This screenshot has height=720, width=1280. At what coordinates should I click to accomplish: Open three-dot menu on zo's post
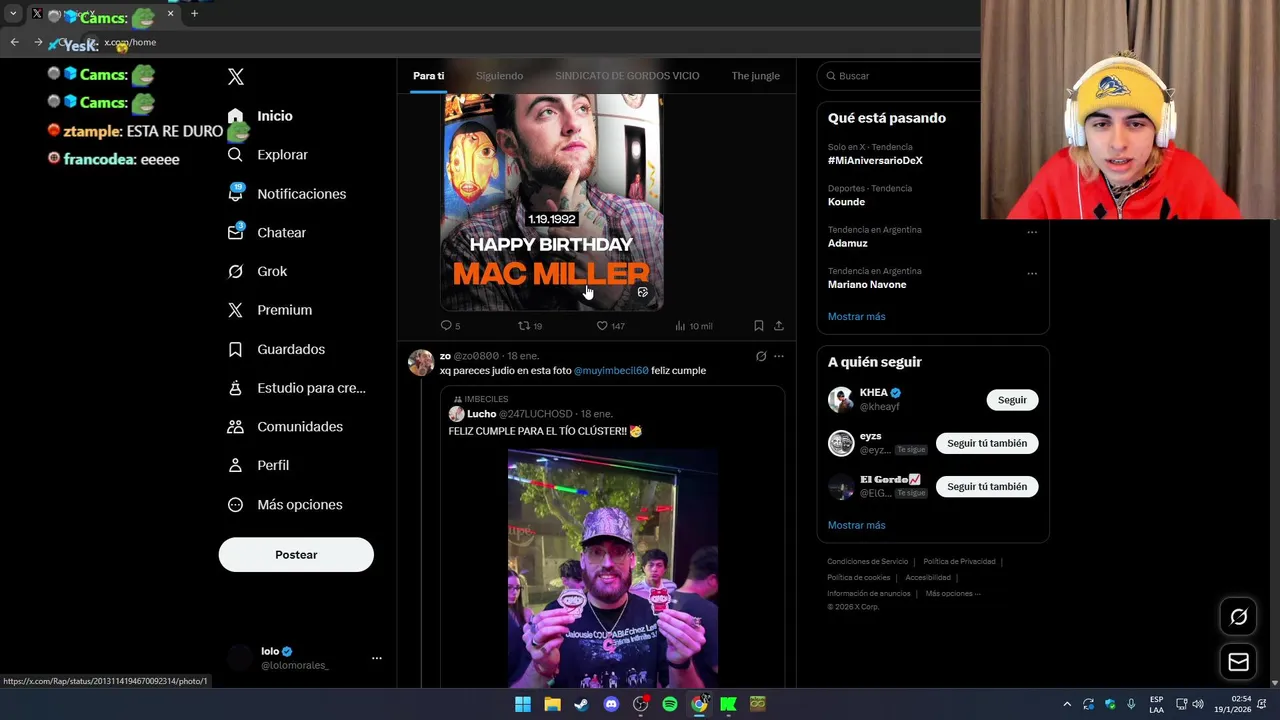pos(779,356)
